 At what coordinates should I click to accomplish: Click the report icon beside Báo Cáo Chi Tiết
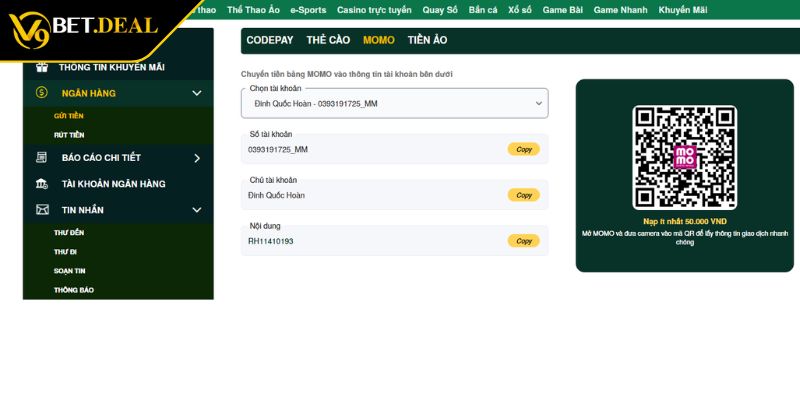click(x=42, y=158)
